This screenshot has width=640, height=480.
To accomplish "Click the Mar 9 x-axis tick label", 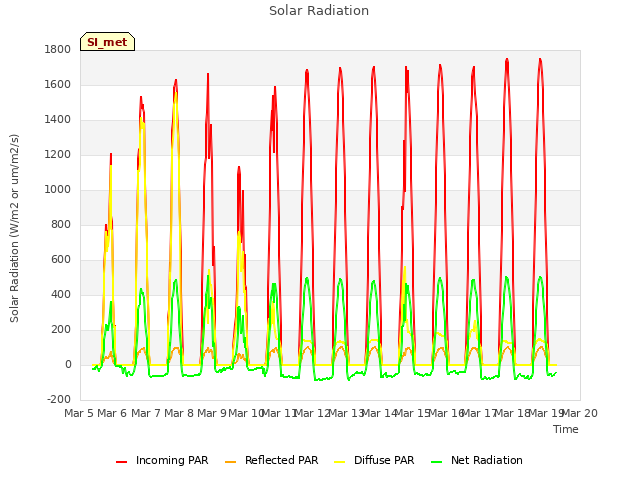I will coord(212,413).
